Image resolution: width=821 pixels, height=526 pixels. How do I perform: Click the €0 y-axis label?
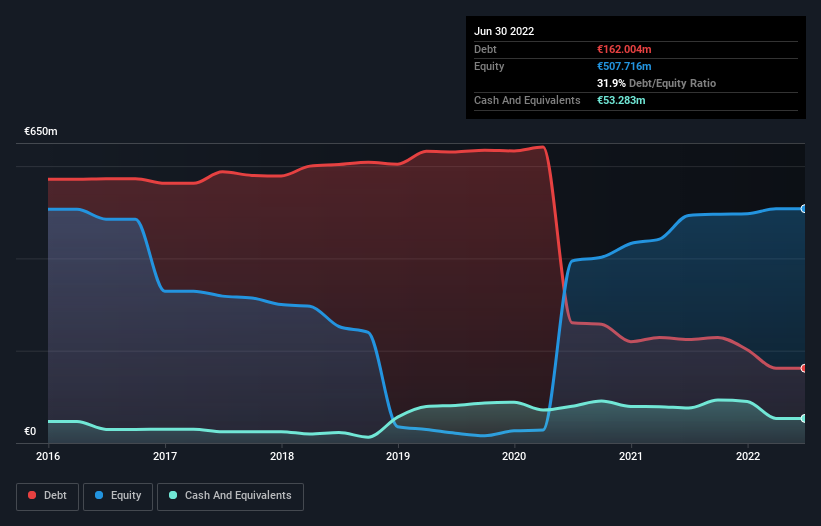30,432
